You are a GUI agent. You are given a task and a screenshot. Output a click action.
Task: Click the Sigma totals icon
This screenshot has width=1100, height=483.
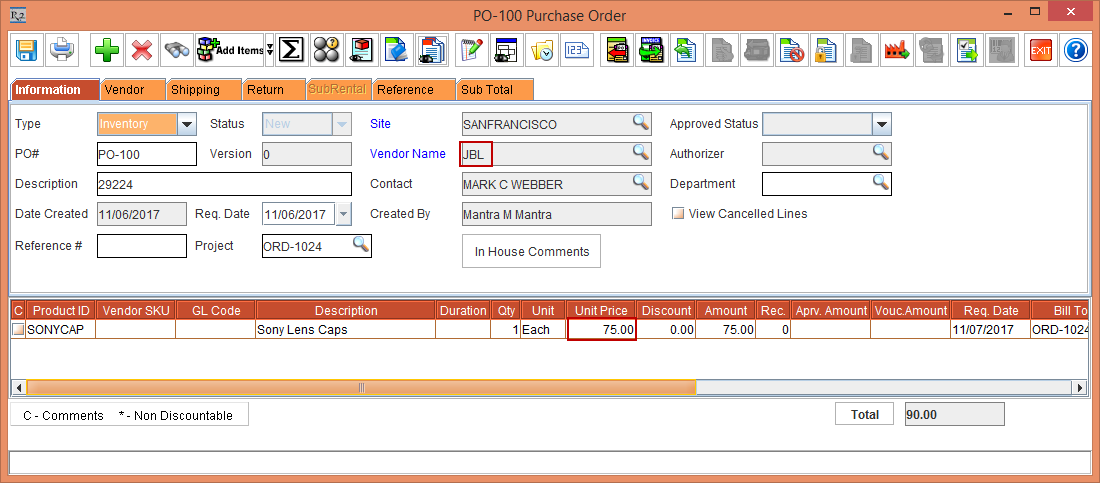pyautogui.click(x=290, y=49)
